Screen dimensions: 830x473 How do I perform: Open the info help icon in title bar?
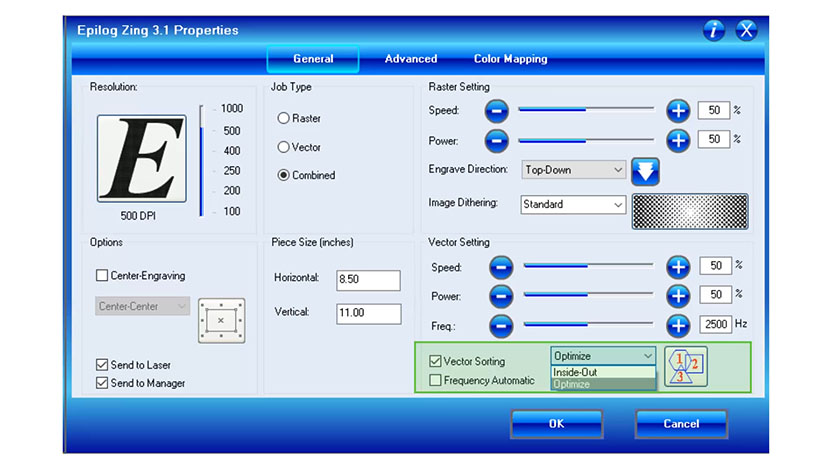pos(713,30)
